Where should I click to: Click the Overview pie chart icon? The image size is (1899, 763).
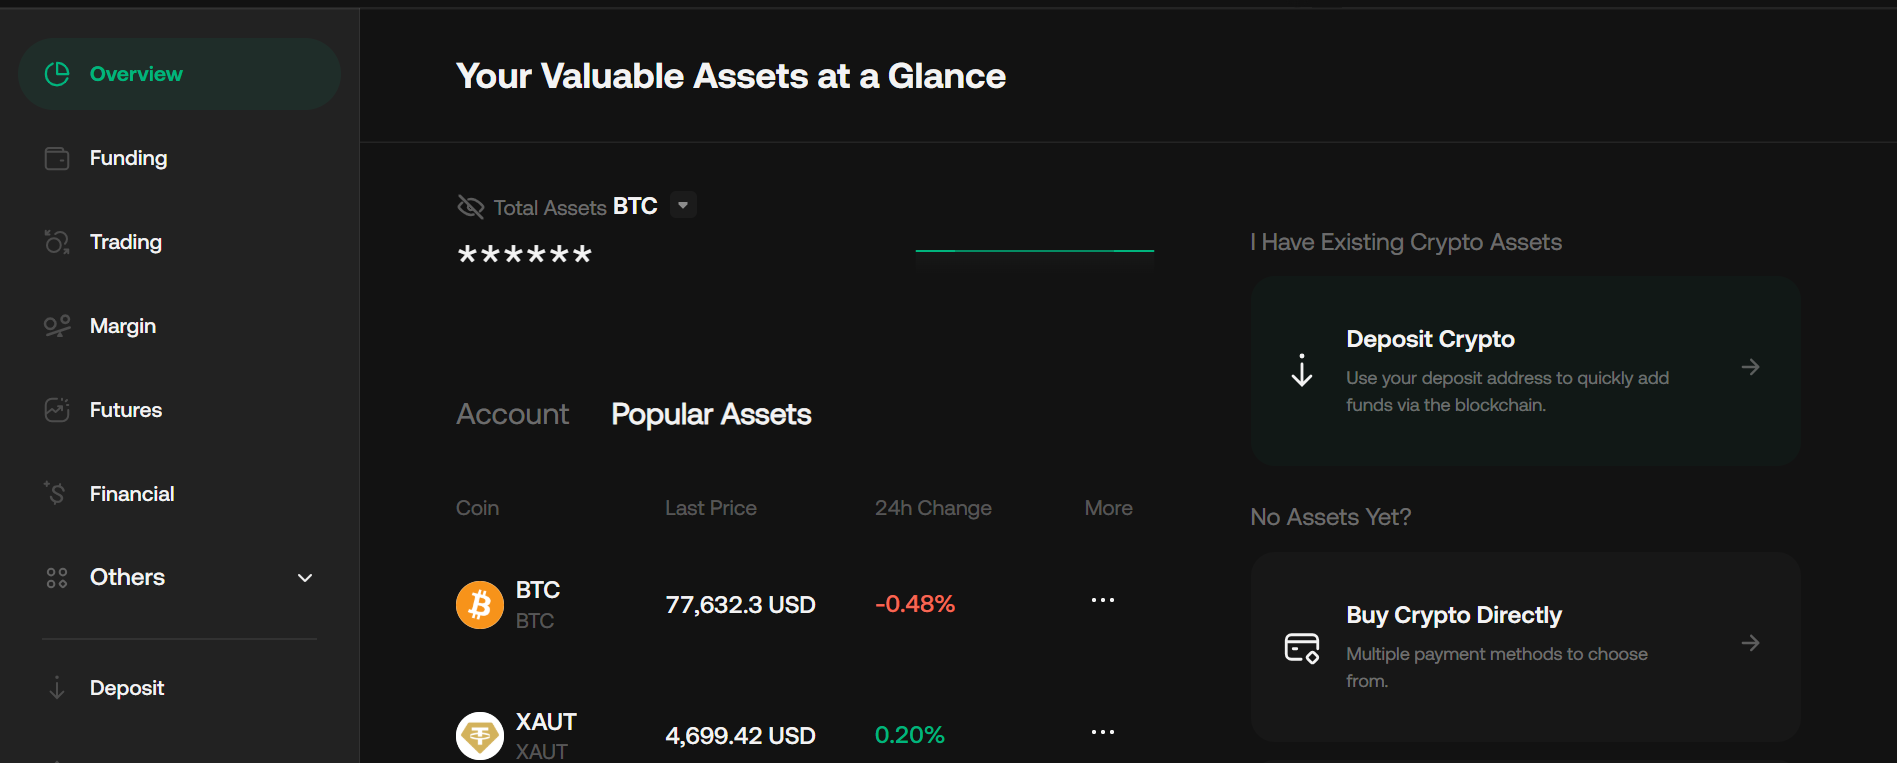pyautogui.click(x=57, y=74)
